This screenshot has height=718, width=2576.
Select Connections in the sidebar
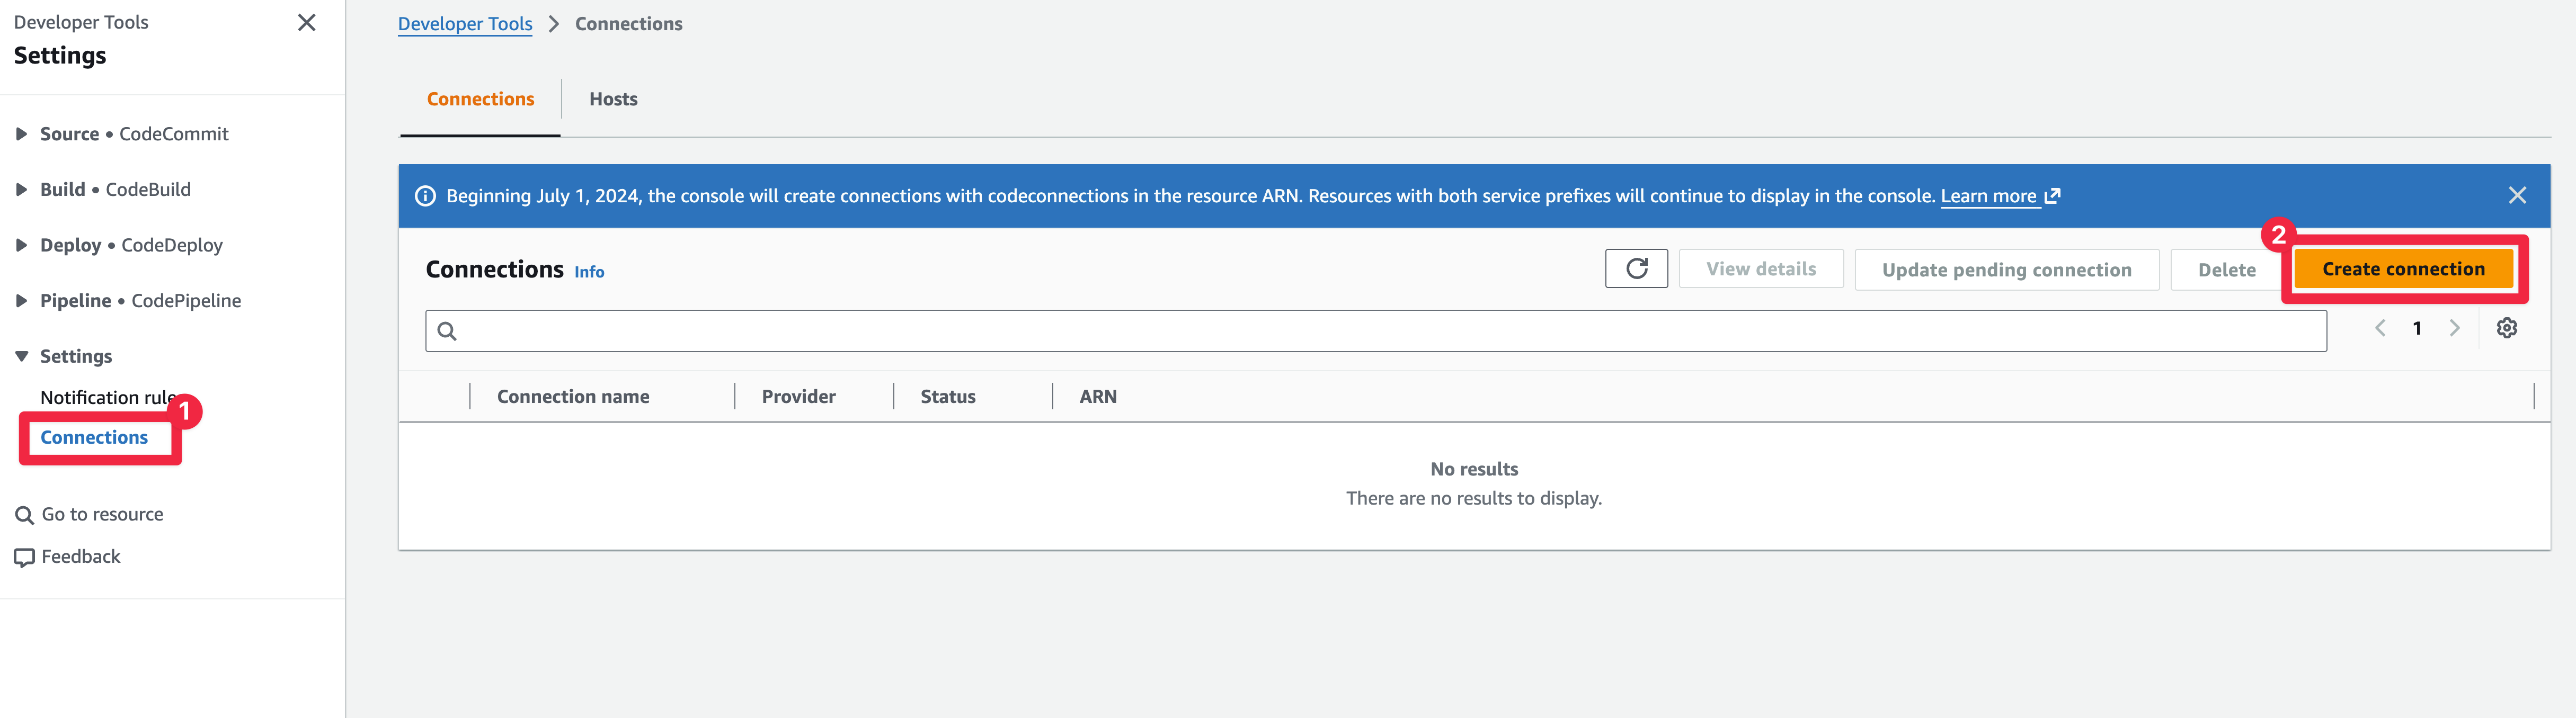point(94,437)
